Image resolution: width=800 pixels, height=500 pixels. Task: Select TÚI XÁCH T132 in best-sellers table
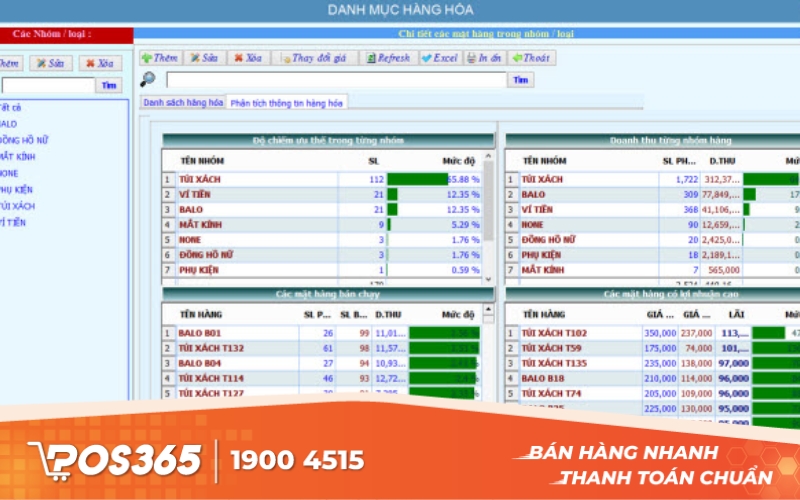coord(321,348)
